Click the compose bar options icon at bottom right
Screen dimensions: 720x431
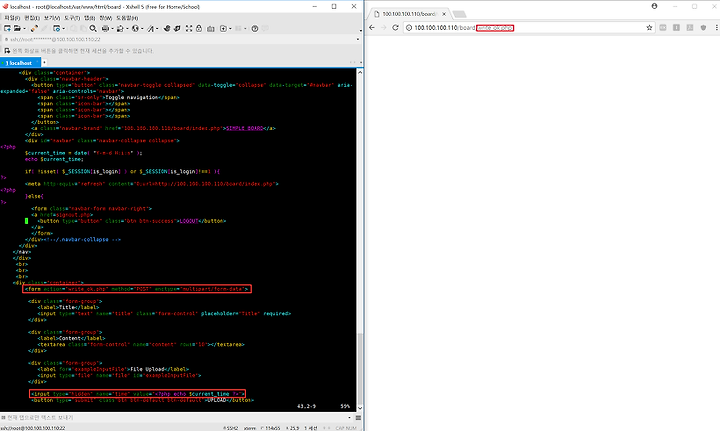(x=358, y=418)
